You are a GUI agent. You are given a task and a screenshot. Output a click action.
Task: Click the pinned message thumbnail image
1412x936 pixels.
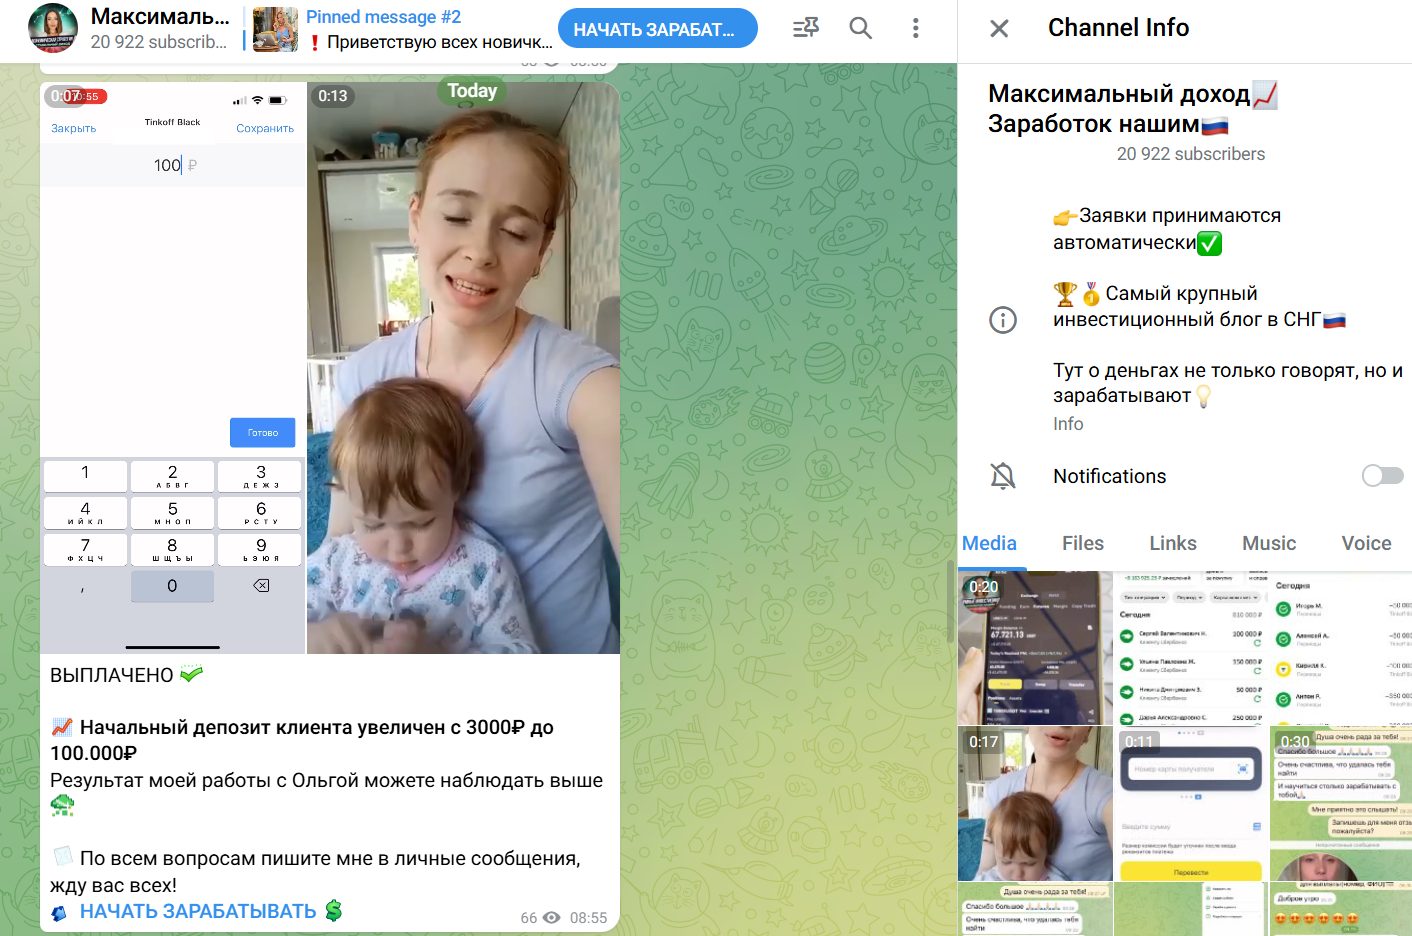pos(275,29)
